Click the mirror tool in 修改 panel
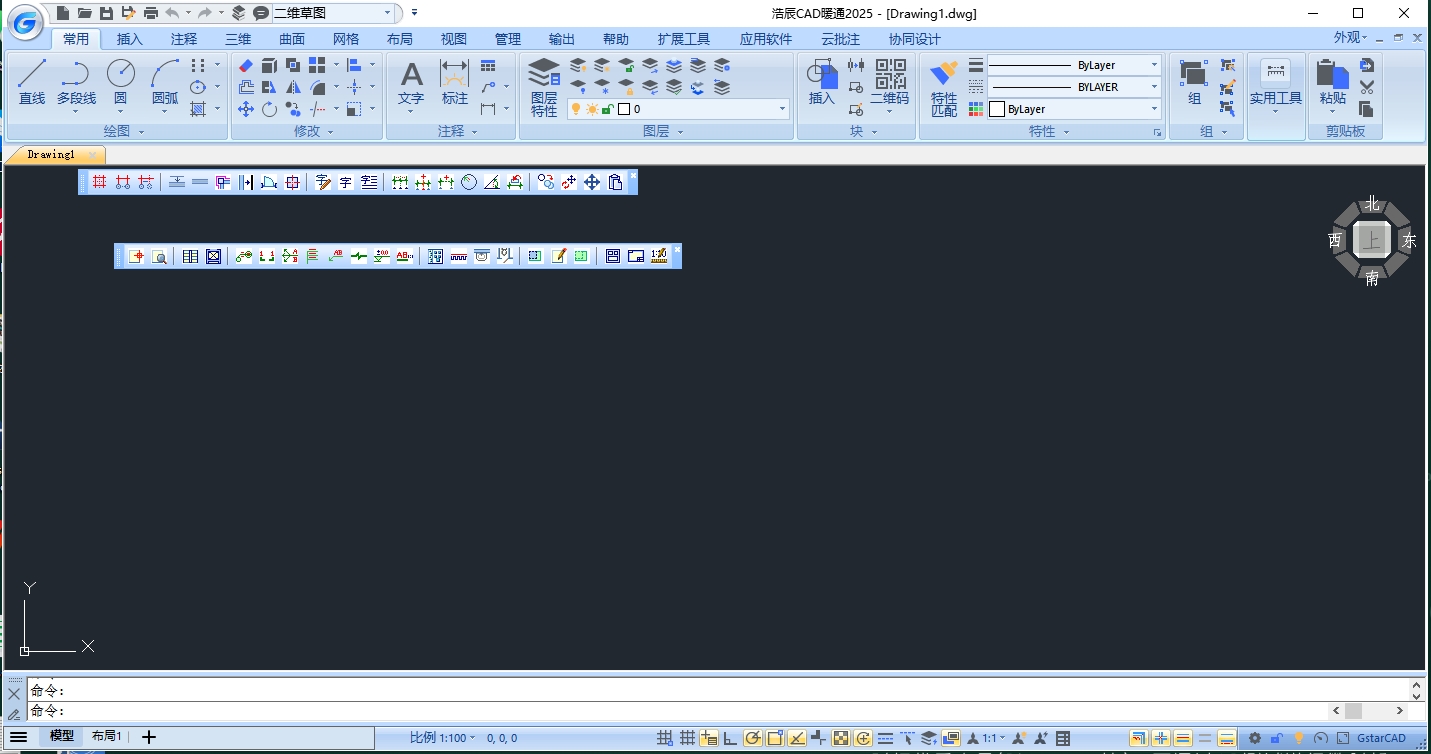Viewport: 1431px width, 754px height. pyautogui.click(x=293, y=87)
